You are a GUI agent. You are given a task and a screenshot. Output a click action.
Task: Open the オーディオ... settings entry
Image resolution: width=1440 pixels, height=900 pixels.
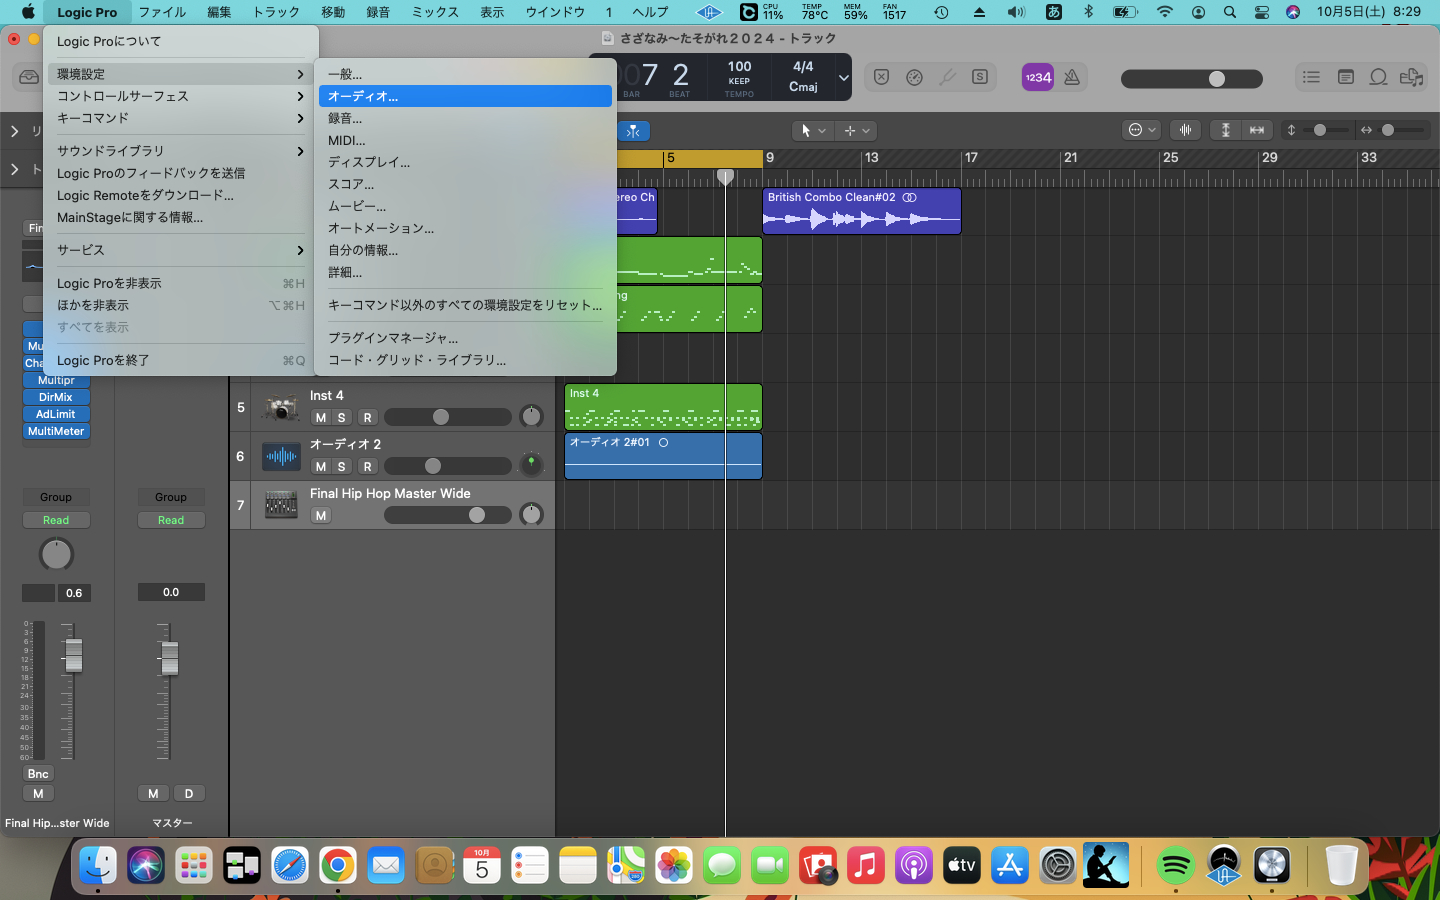click(465, 96)
